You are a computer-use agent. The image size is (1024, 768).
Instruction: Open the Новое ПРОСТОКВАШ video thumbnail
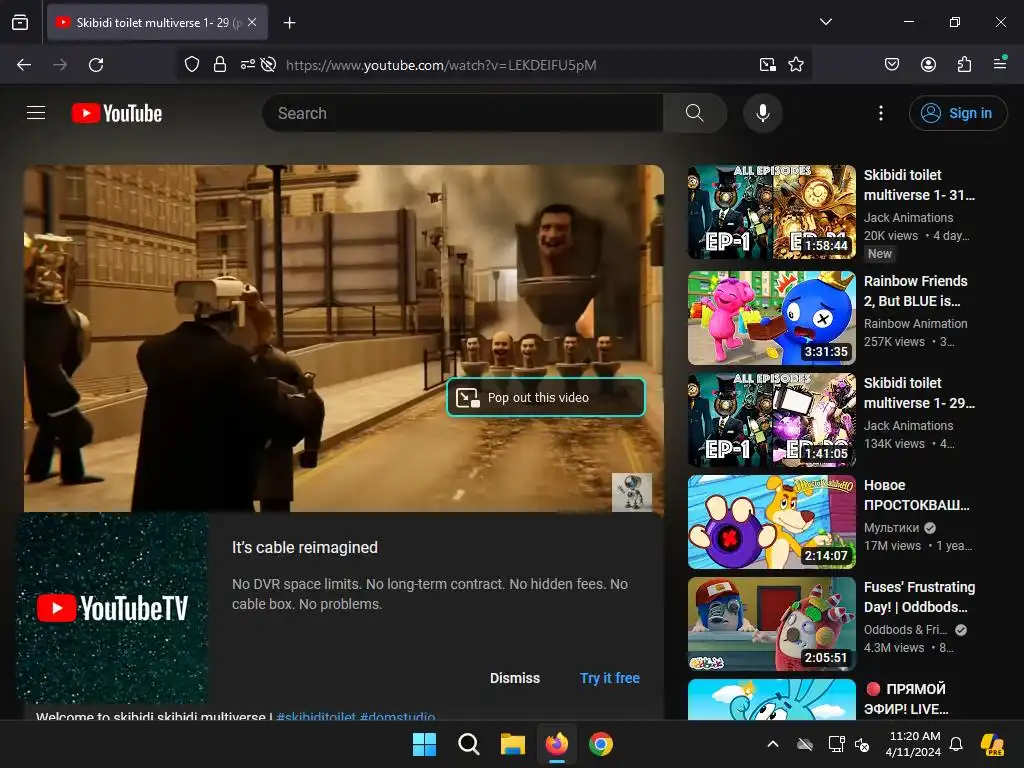point(771,522)
